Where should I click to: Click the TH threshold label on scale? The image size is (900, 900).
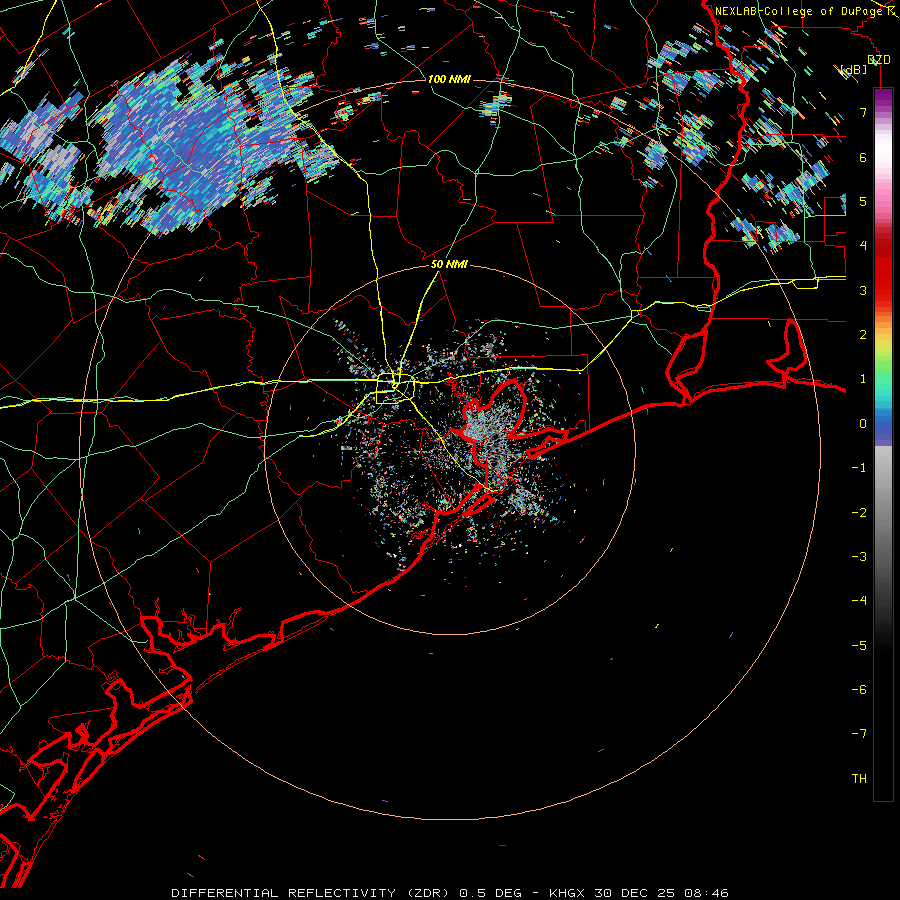point(859,779)
